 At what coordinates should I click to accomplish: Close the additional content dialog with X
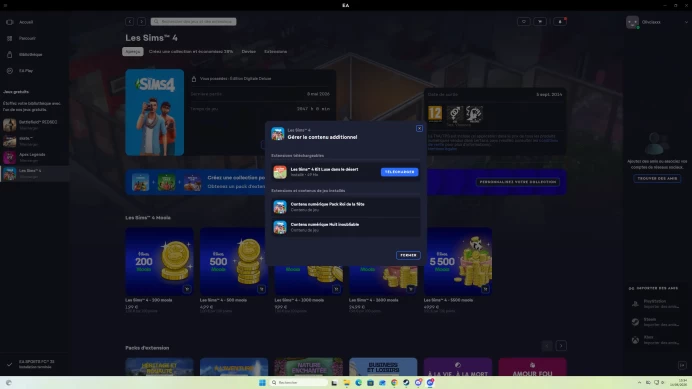point(419,128)
